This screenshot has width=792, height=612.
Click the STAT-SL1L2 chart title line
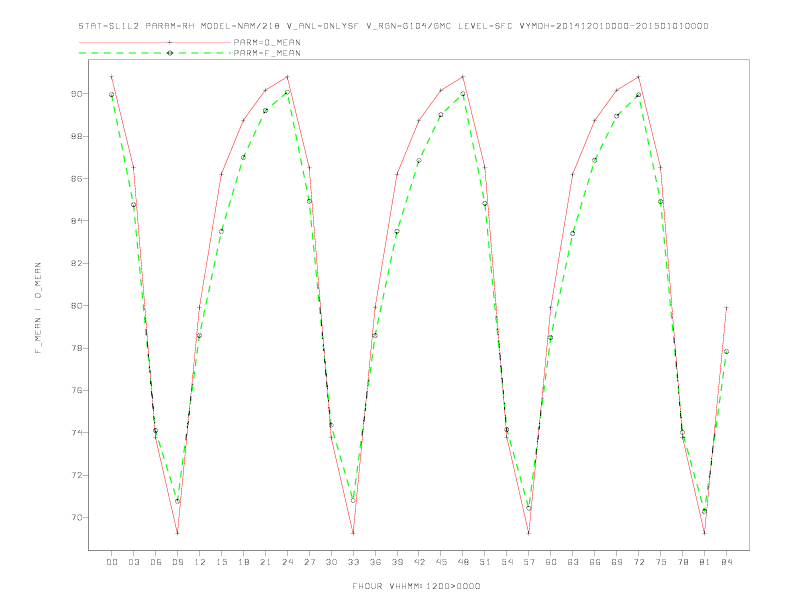(393, 26)
